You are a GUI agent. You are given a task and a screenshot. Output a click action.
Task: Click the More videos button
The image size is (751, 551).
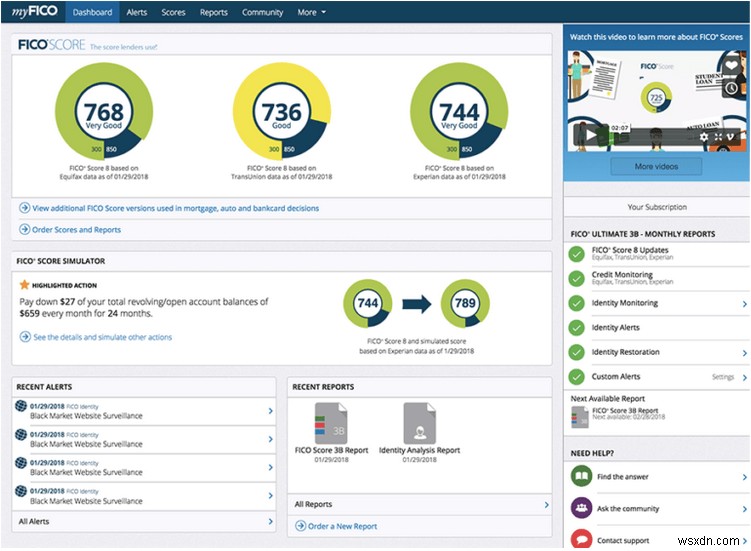[x=656, y=167]
